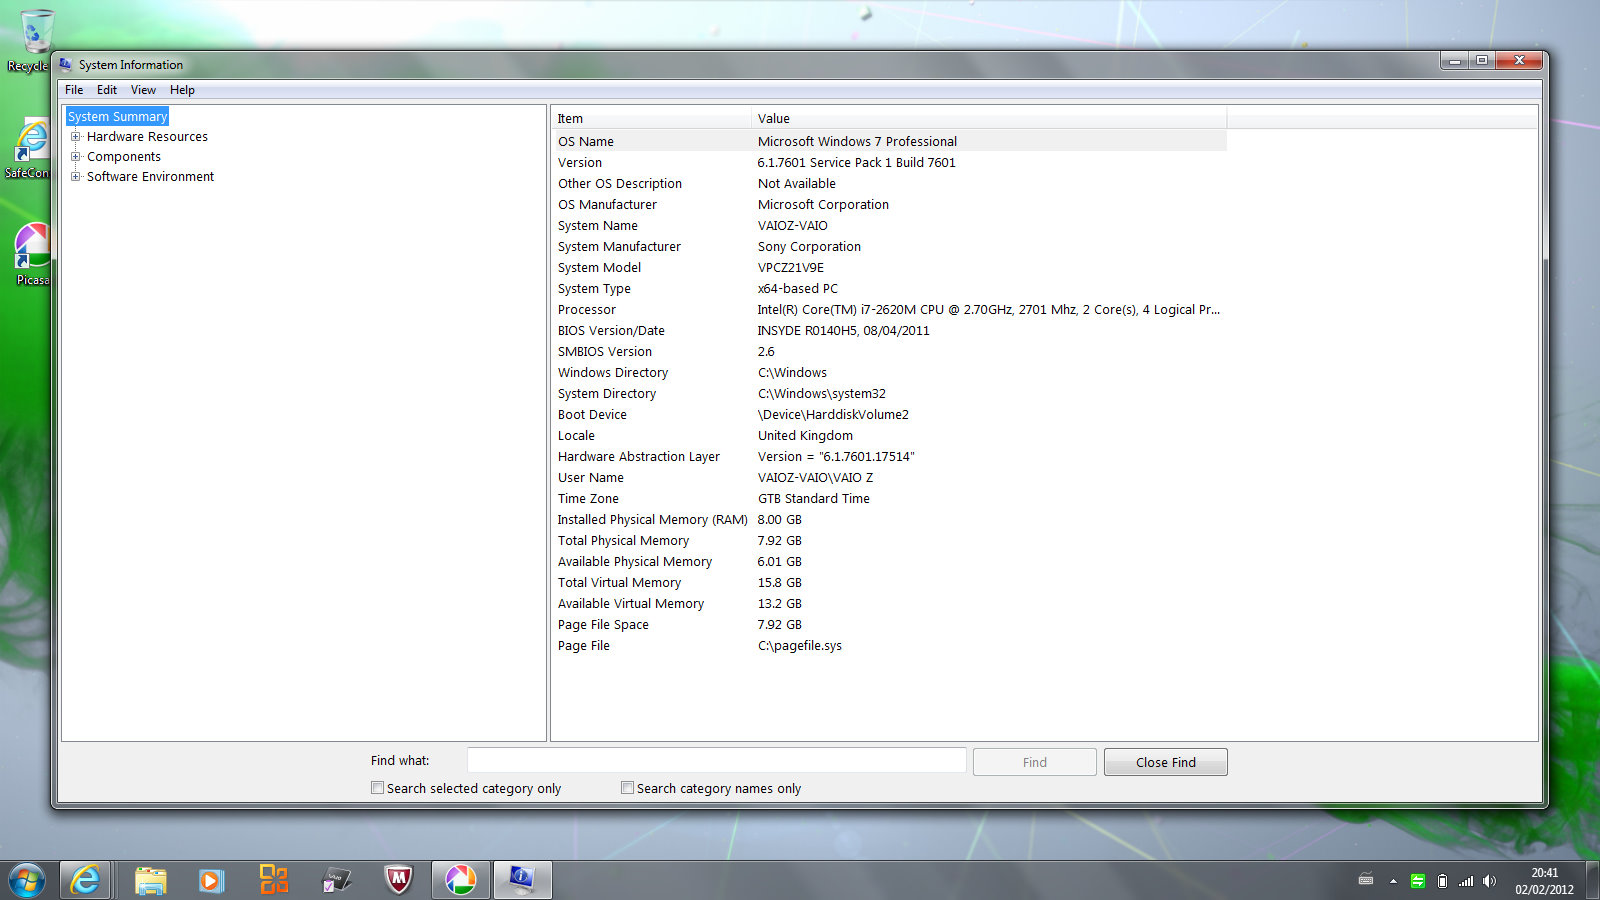Open the Windows Start menu orb

coord(27,880)
